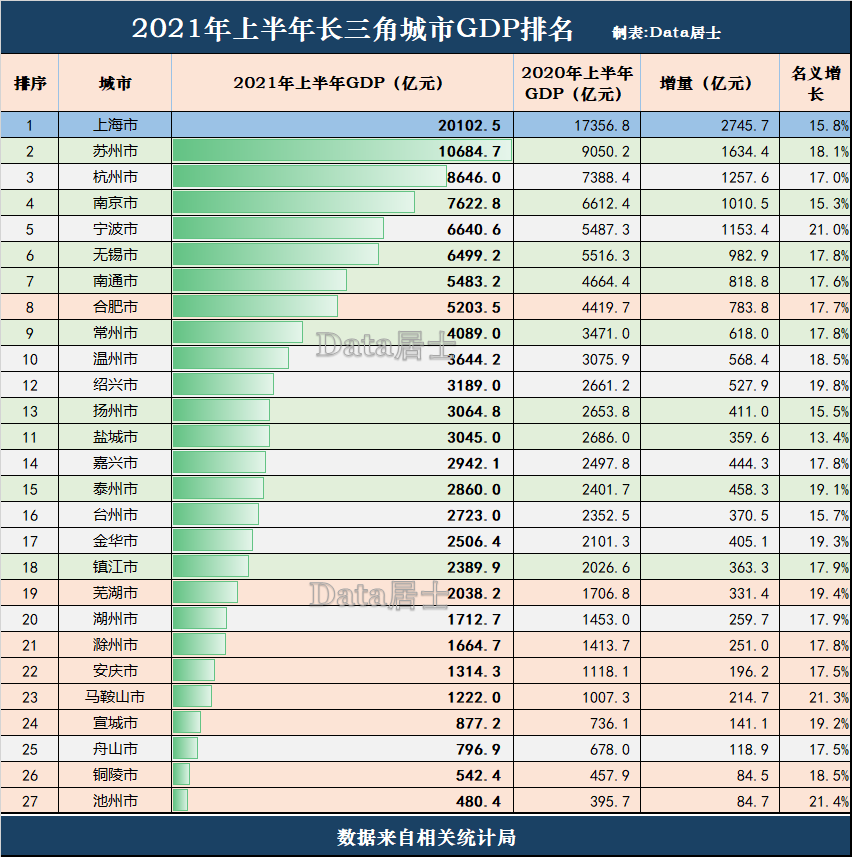Select the GDP value 5203.5

point(473,308)
